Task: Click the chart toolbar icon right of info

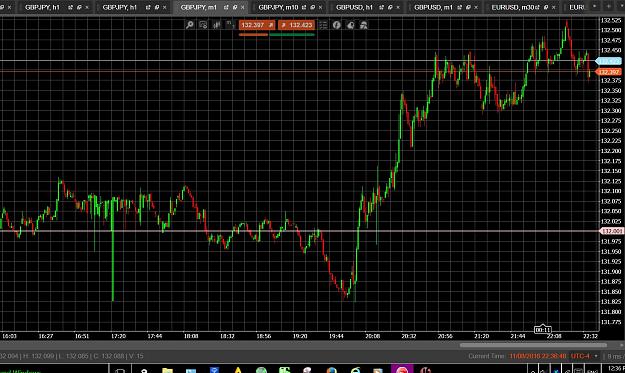Action: tap(350, 25)
